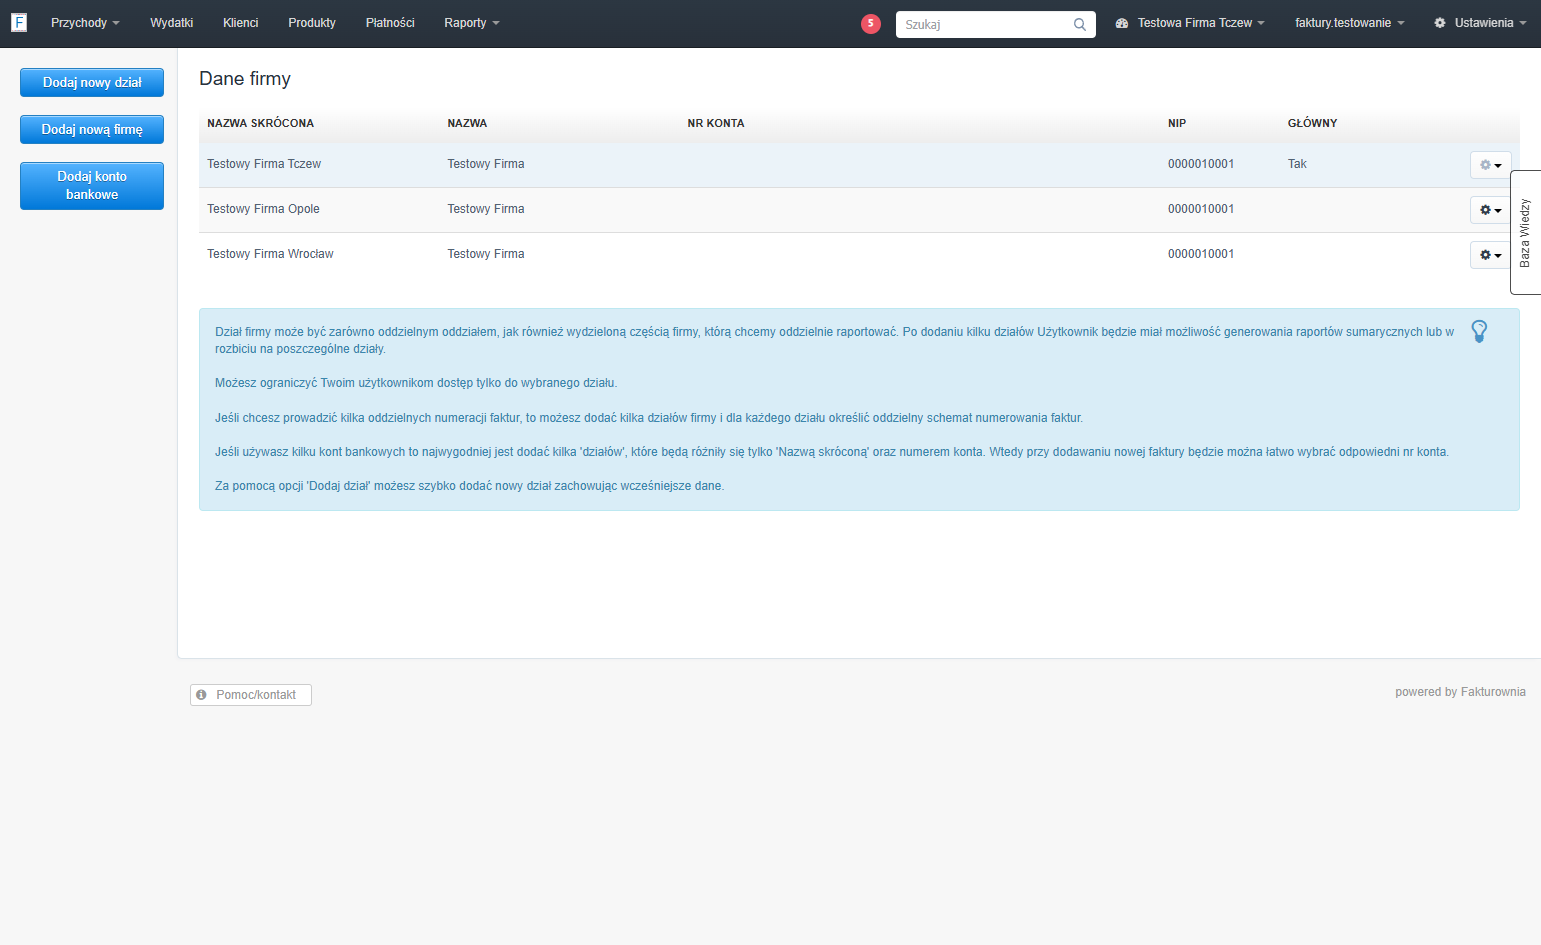Open gear menu for Testowy Firma Tczew row
This screenshot has height=945, width=1541.
(1490, 165)
